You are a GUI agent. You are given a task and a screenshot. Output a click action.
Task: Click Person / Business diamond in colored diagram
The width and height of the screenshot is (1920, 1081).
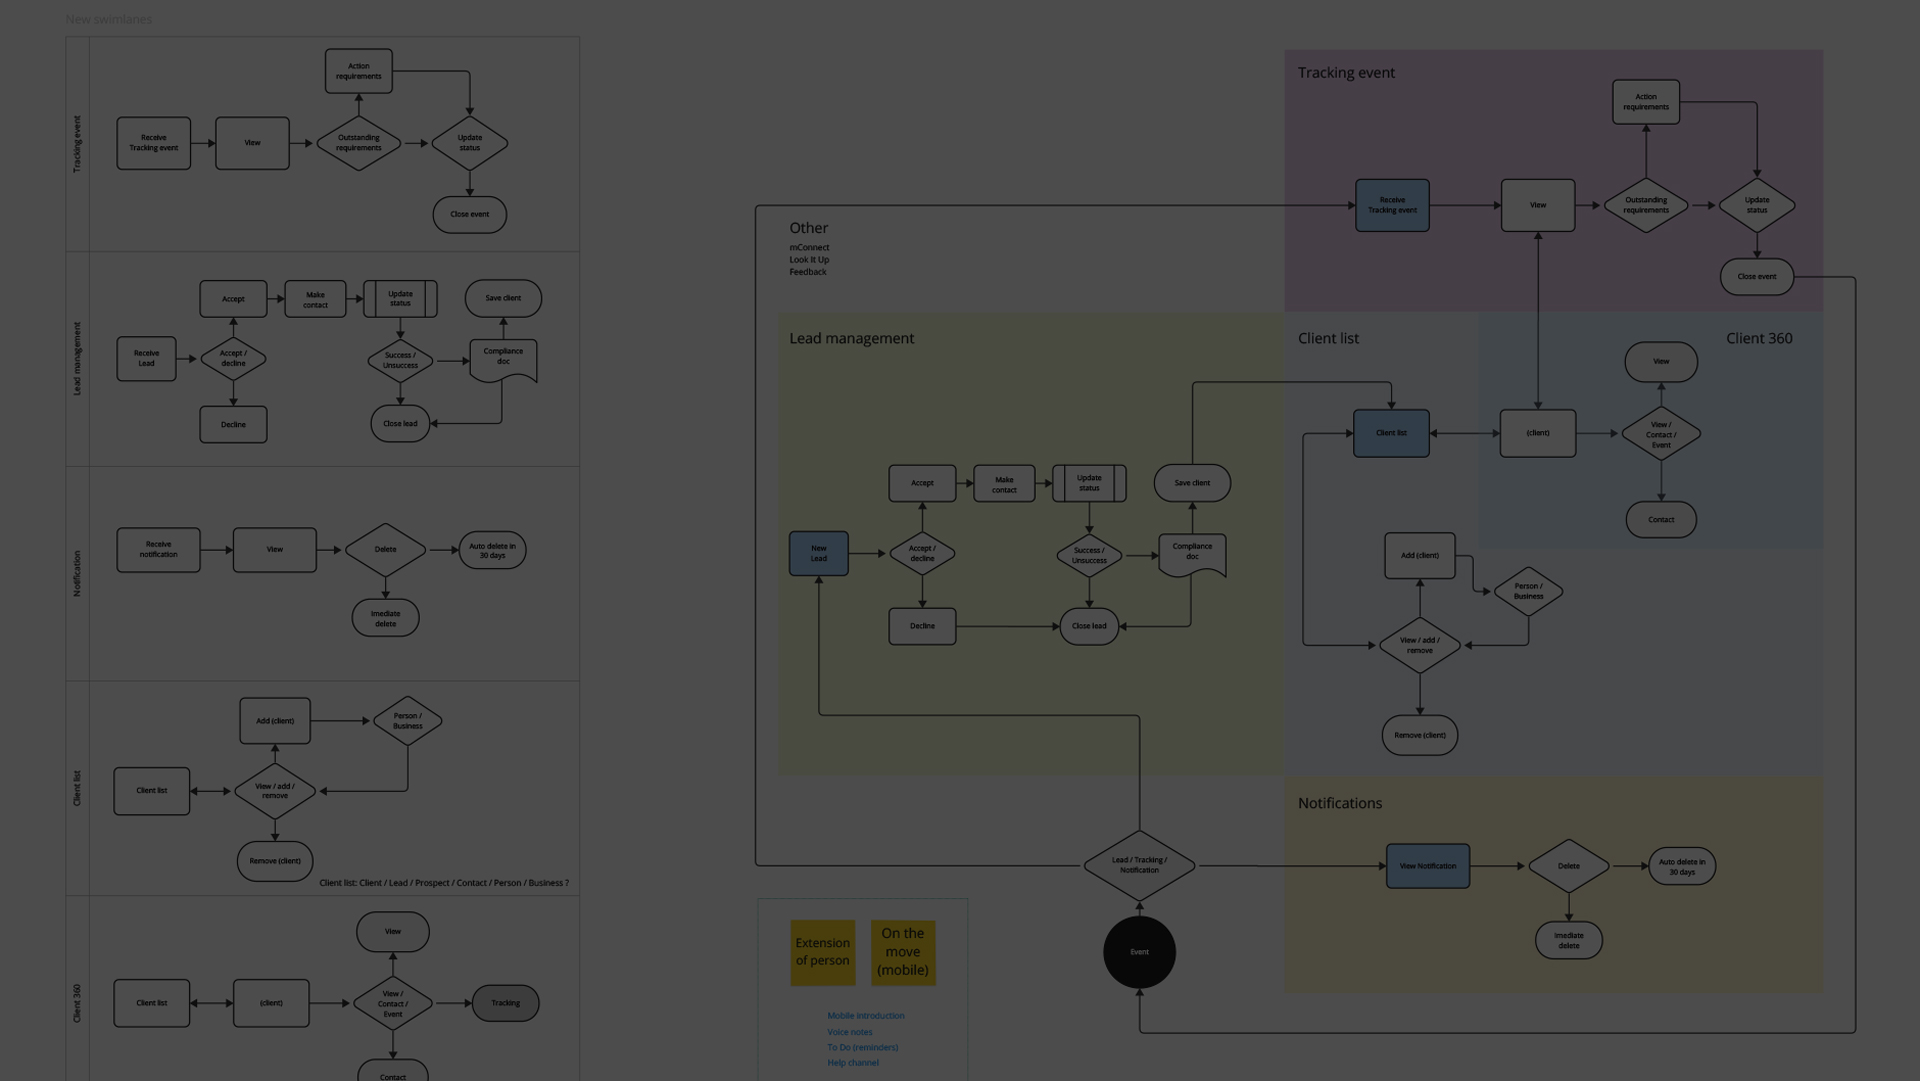point(1528,591)
